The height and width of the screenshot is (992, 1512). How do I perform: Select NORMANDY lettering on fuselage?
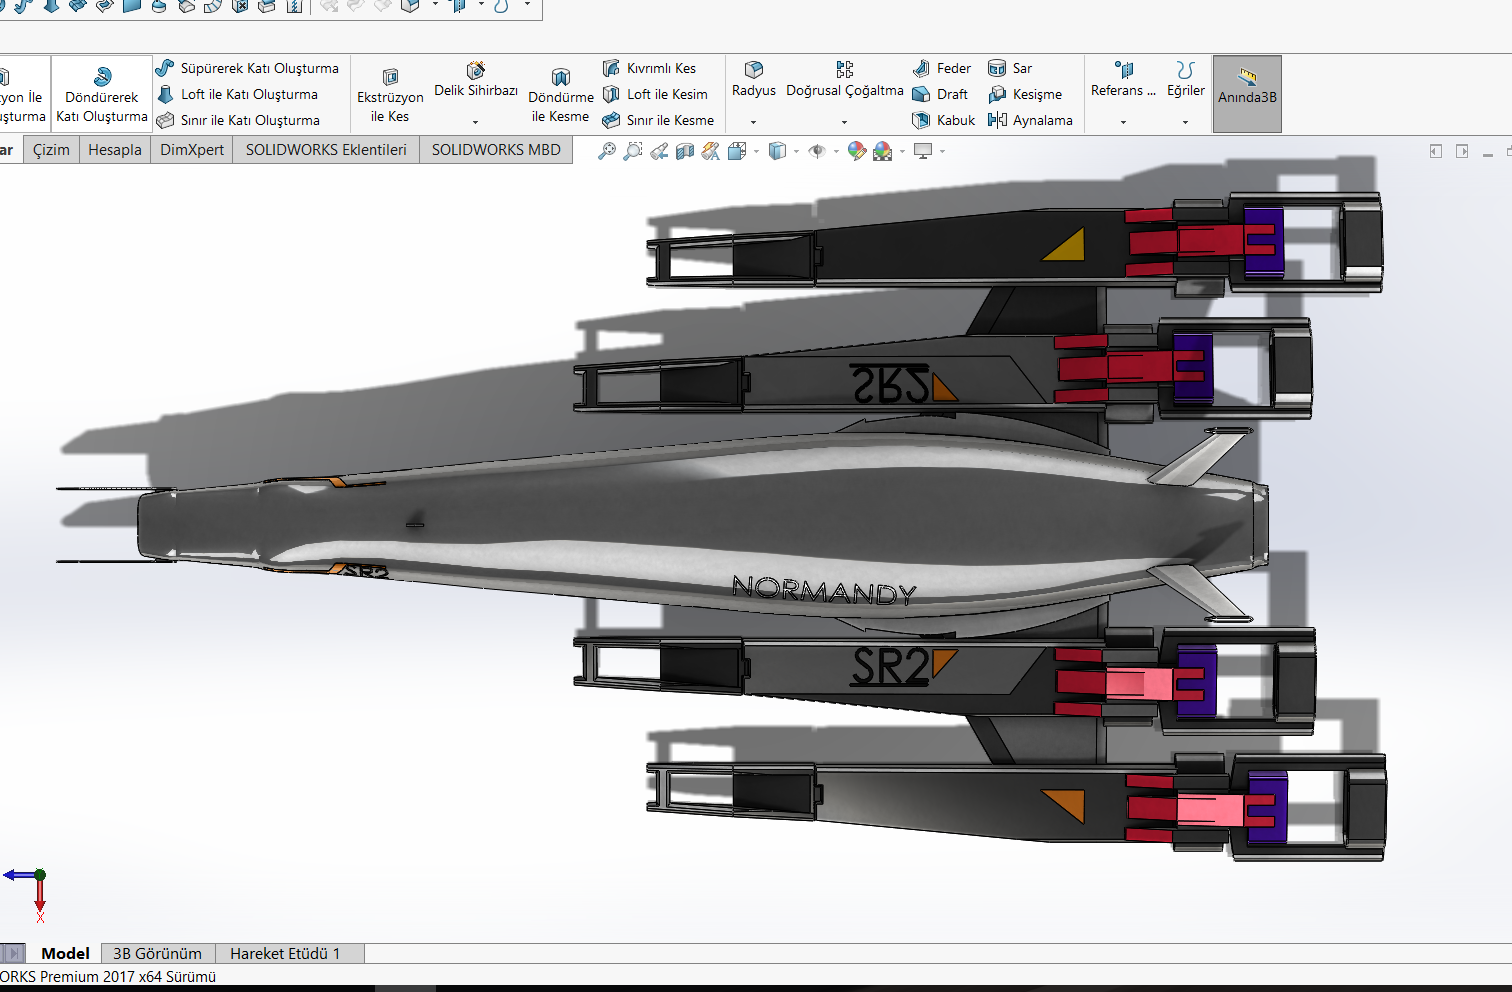(x=825, y=590)
